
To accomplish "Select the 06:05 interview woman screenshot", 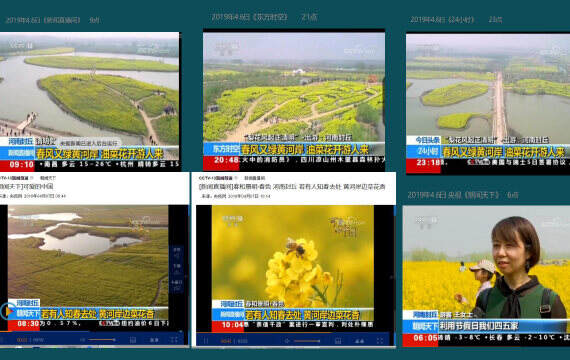I will [486, 276].
